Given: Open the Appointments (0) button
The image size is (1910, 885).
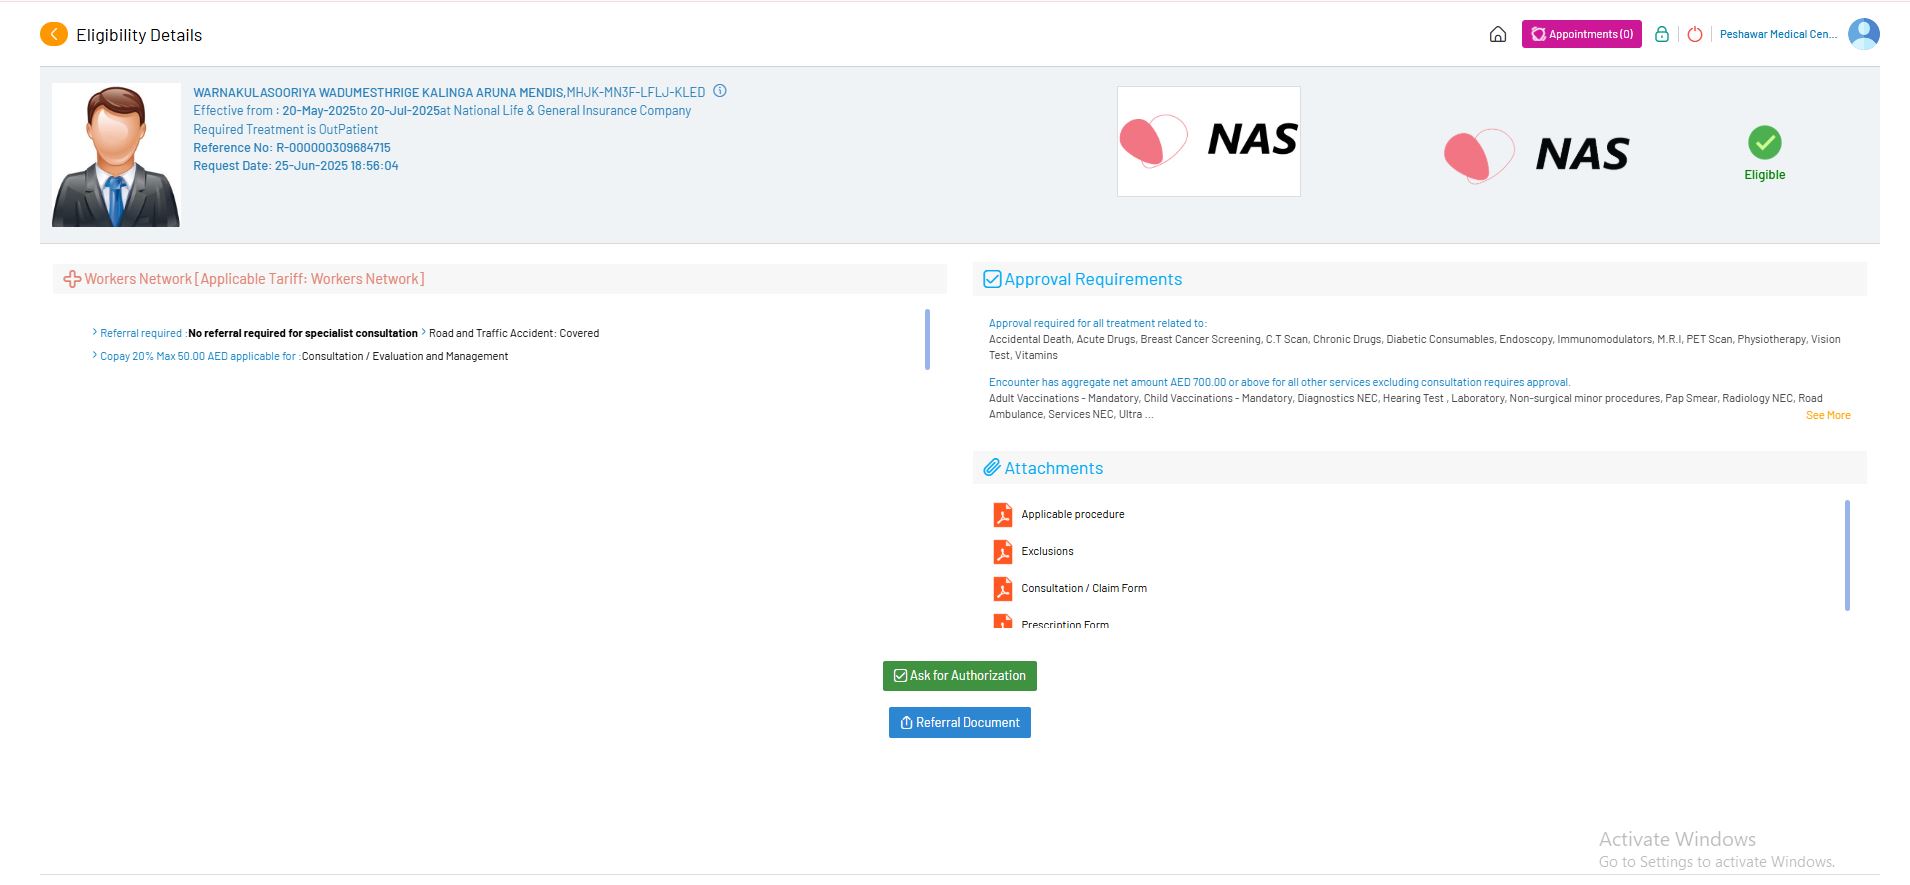Looking at the screenshot, I should 1582,34.
